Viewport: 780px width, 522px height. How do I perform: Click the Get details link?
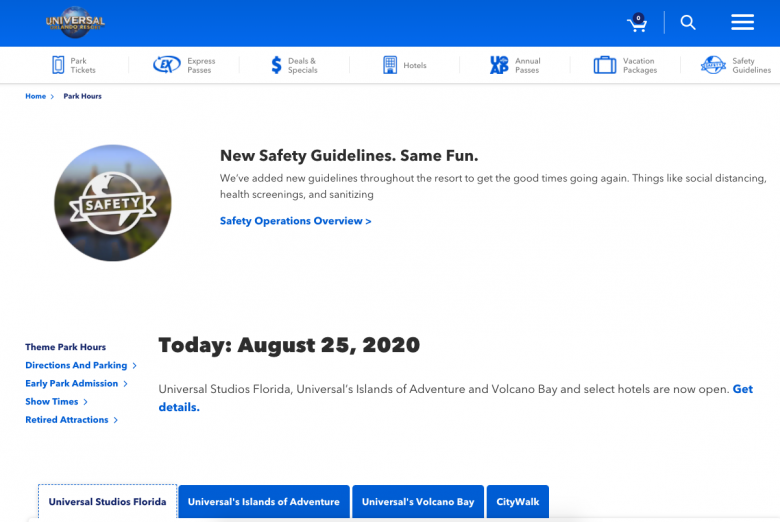pos(743,389)
